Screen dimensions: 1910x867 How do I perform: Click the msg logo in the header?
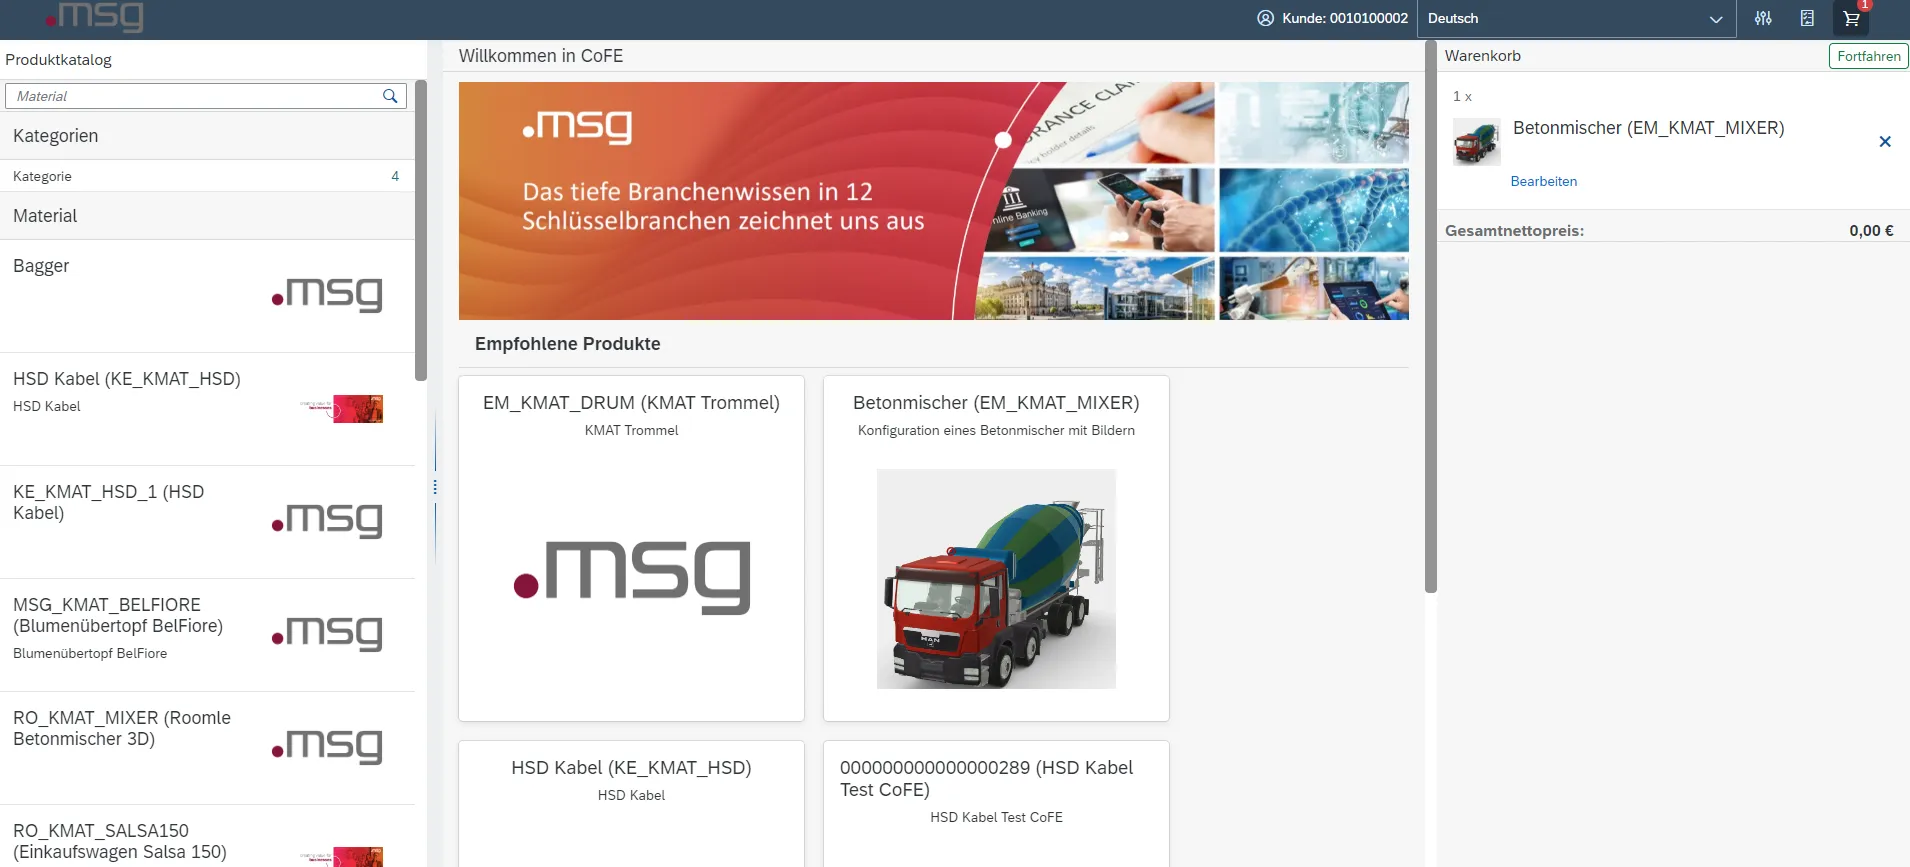click(x=96, y=16)
